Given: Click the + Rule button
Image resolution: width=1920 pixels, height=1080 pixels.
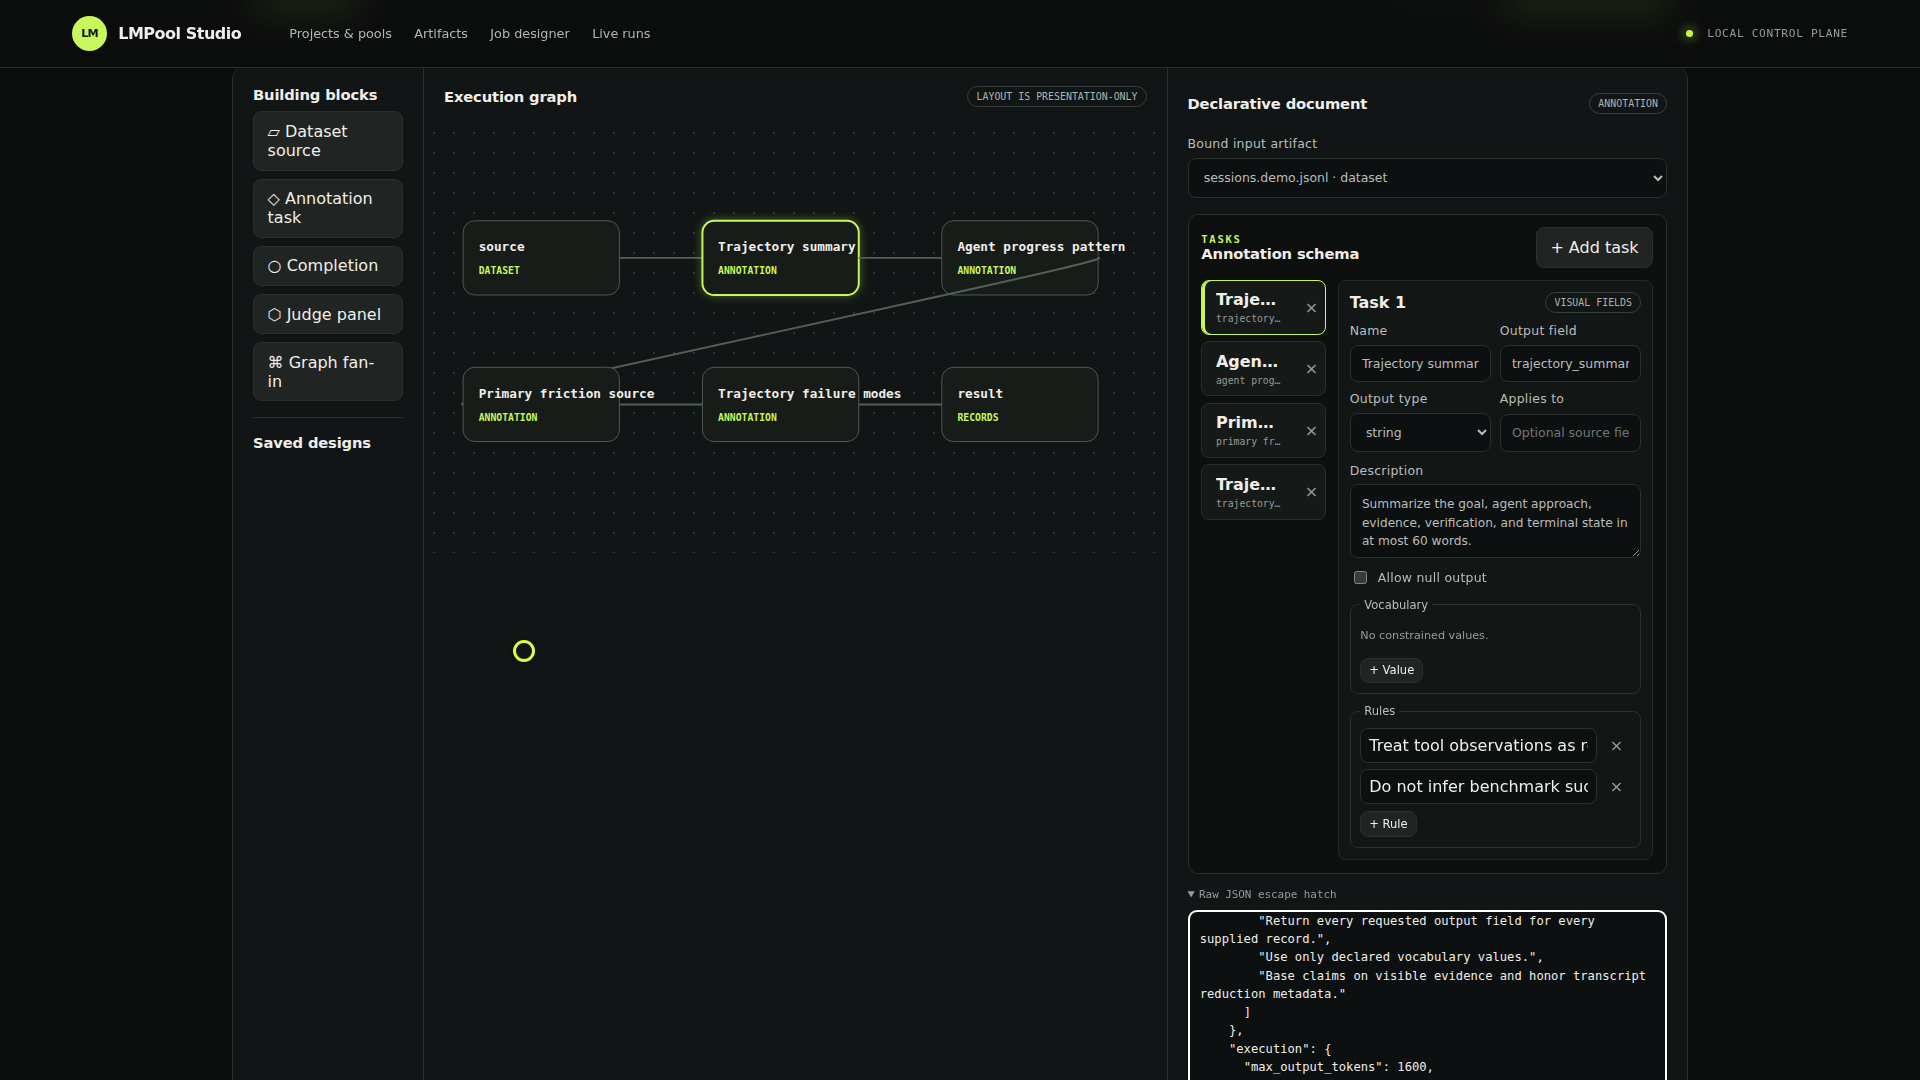Looking at the screenshot, I should pyautogui.click(x=1388, y=824).
